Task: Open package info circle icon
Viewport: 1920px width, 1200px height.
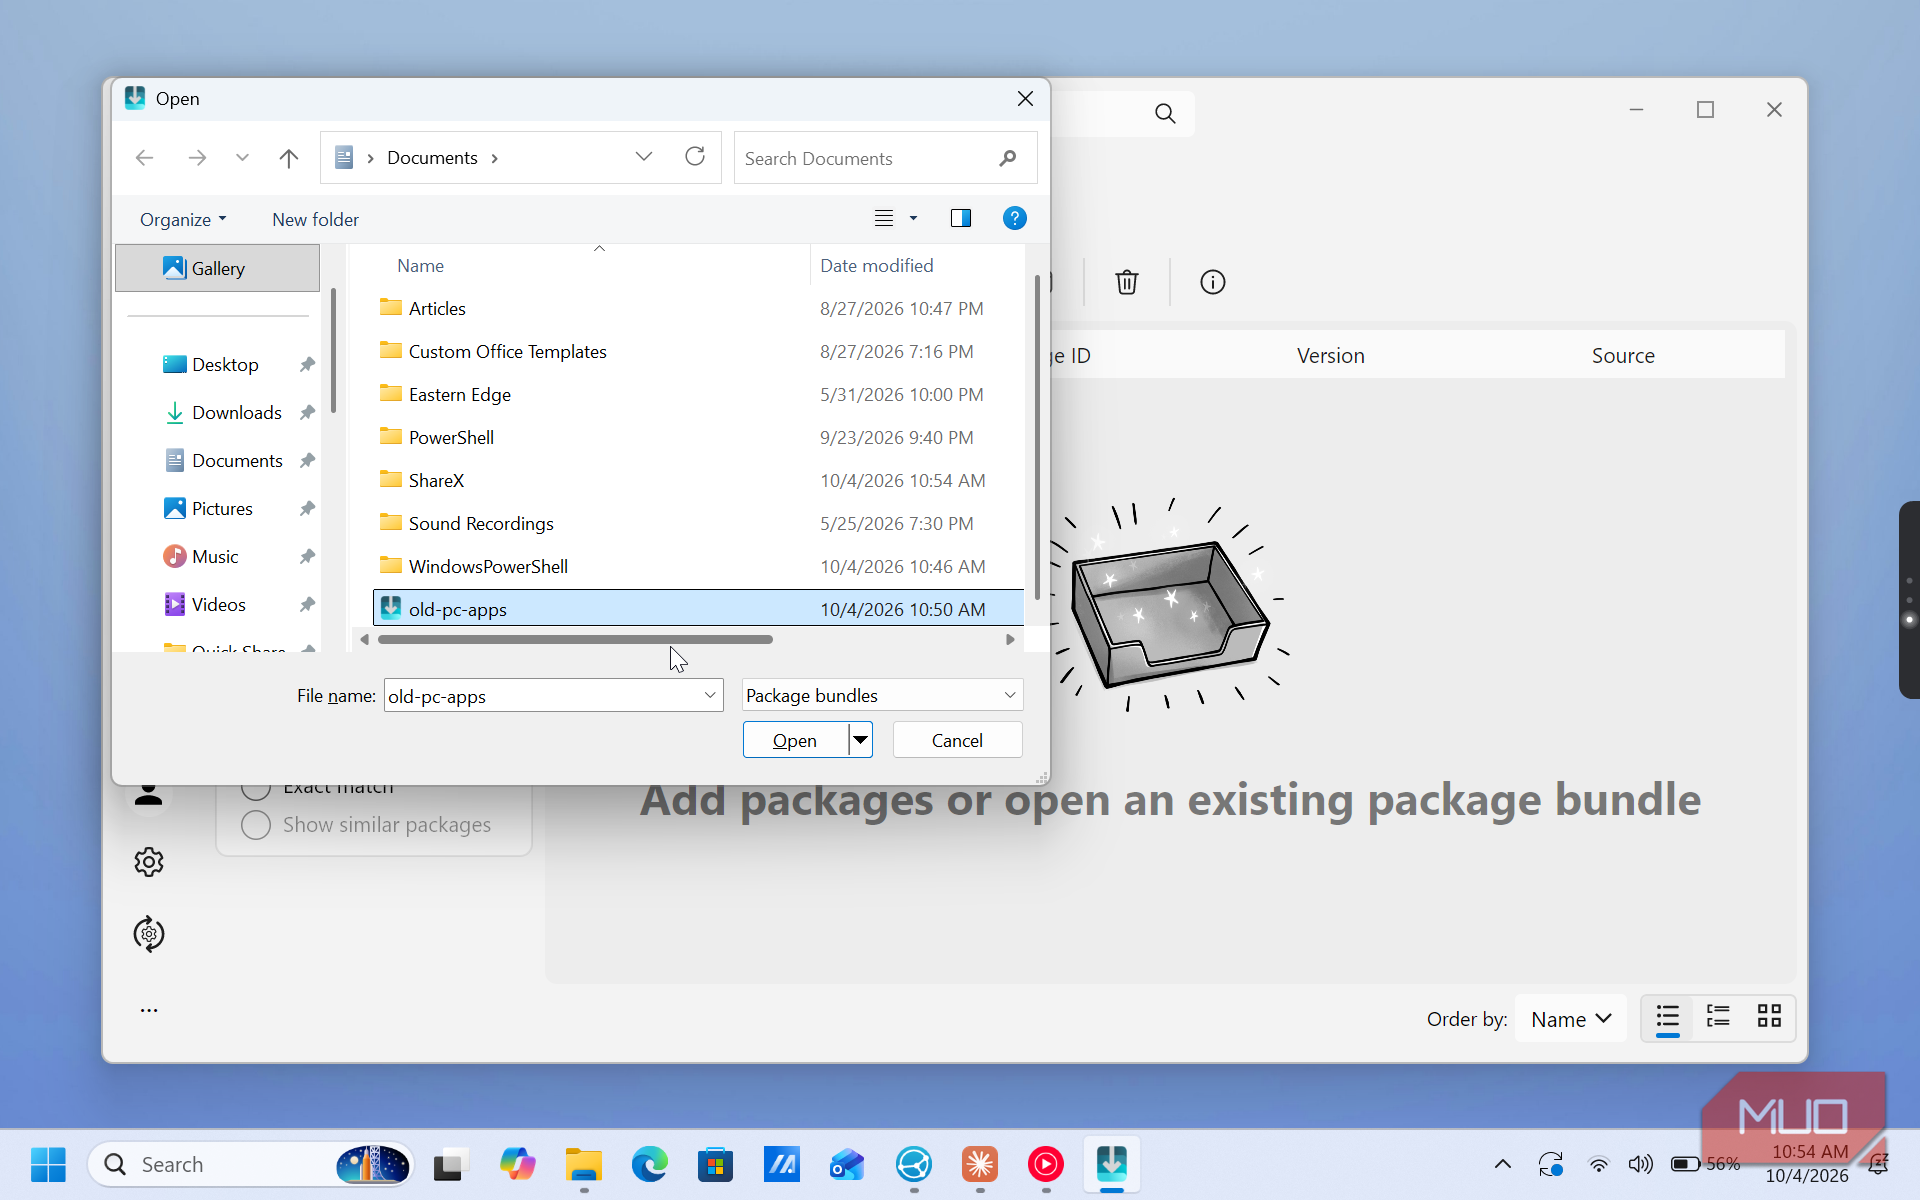Action: (1212, 282)
